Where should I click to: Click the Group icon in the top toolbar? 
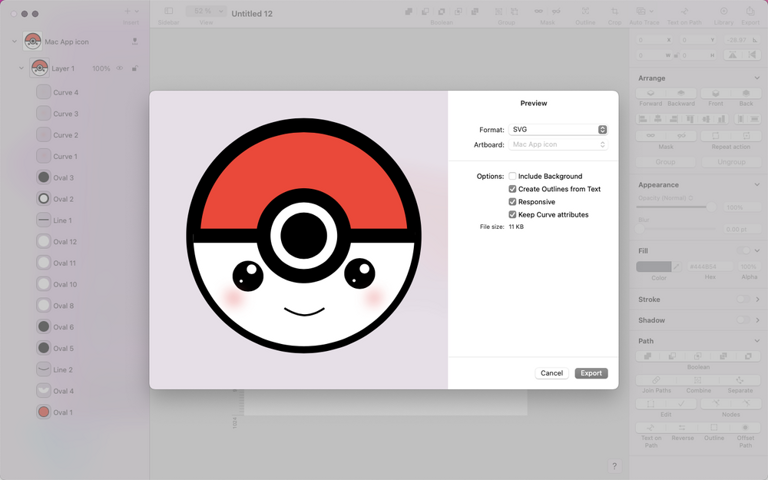[x=498, y=11]
